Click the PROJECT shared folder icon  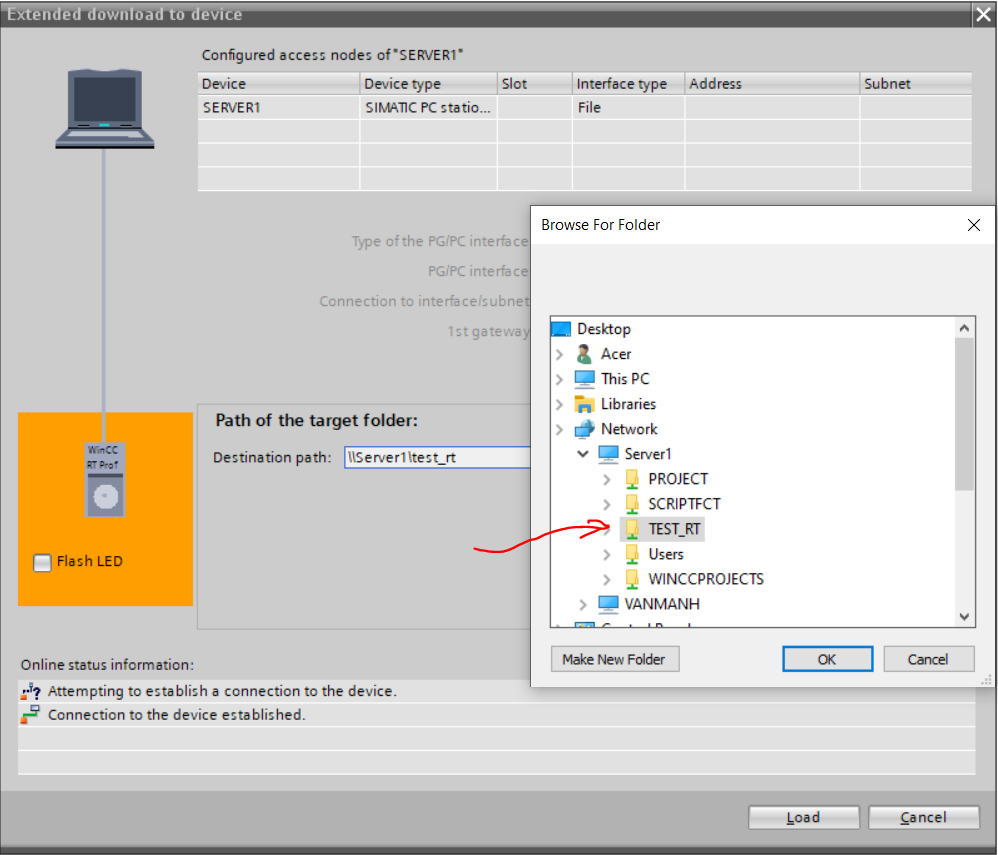(631, 479)
